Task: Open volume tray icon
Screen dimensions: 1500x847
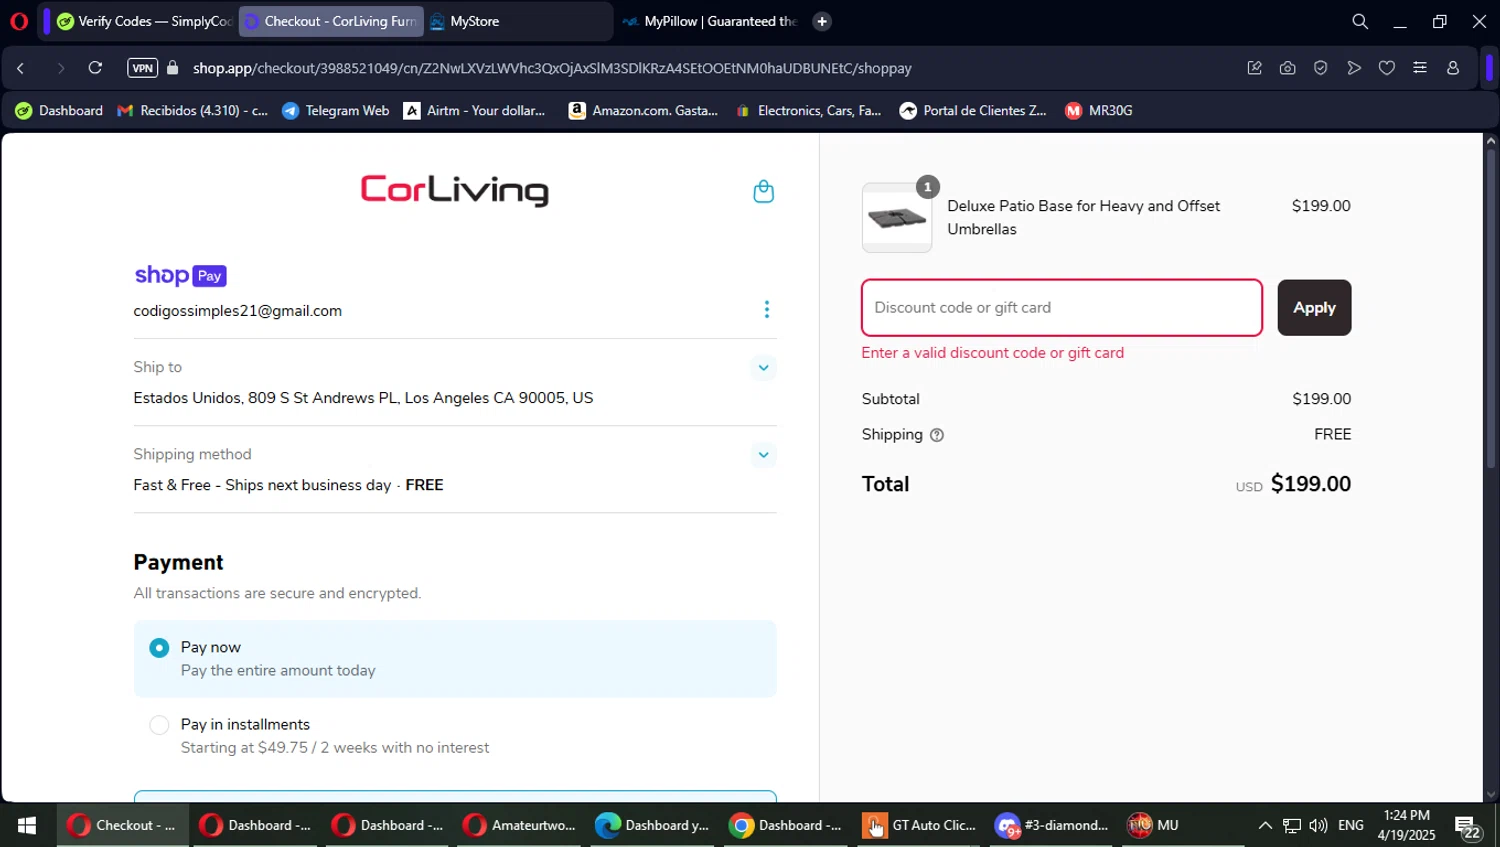Action: [1318, 825]
